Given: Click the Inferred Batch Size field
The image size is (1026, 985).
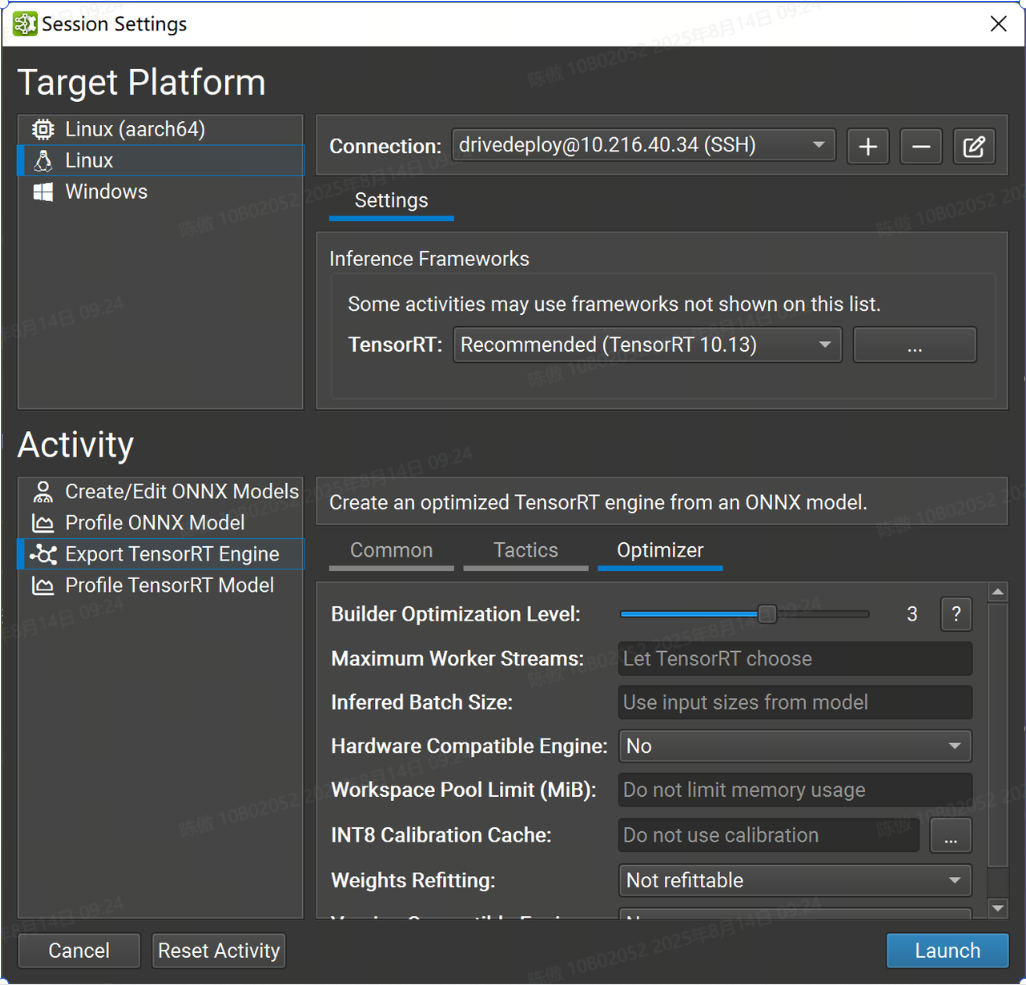Looking at the screenshot, I should tap(795, 702).
